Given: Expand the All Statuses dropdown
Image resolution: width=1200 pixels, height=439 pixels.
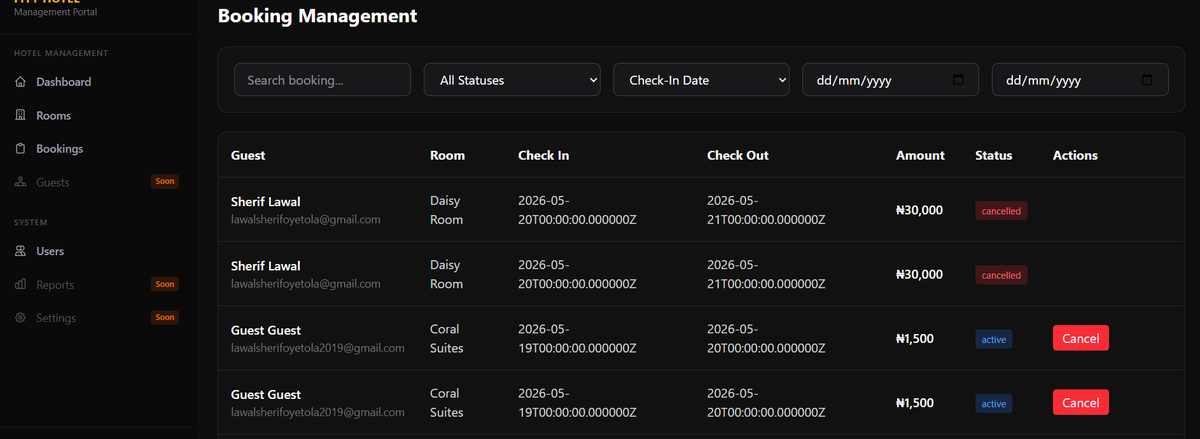Looking at the screenshot, I should point(512,80).
